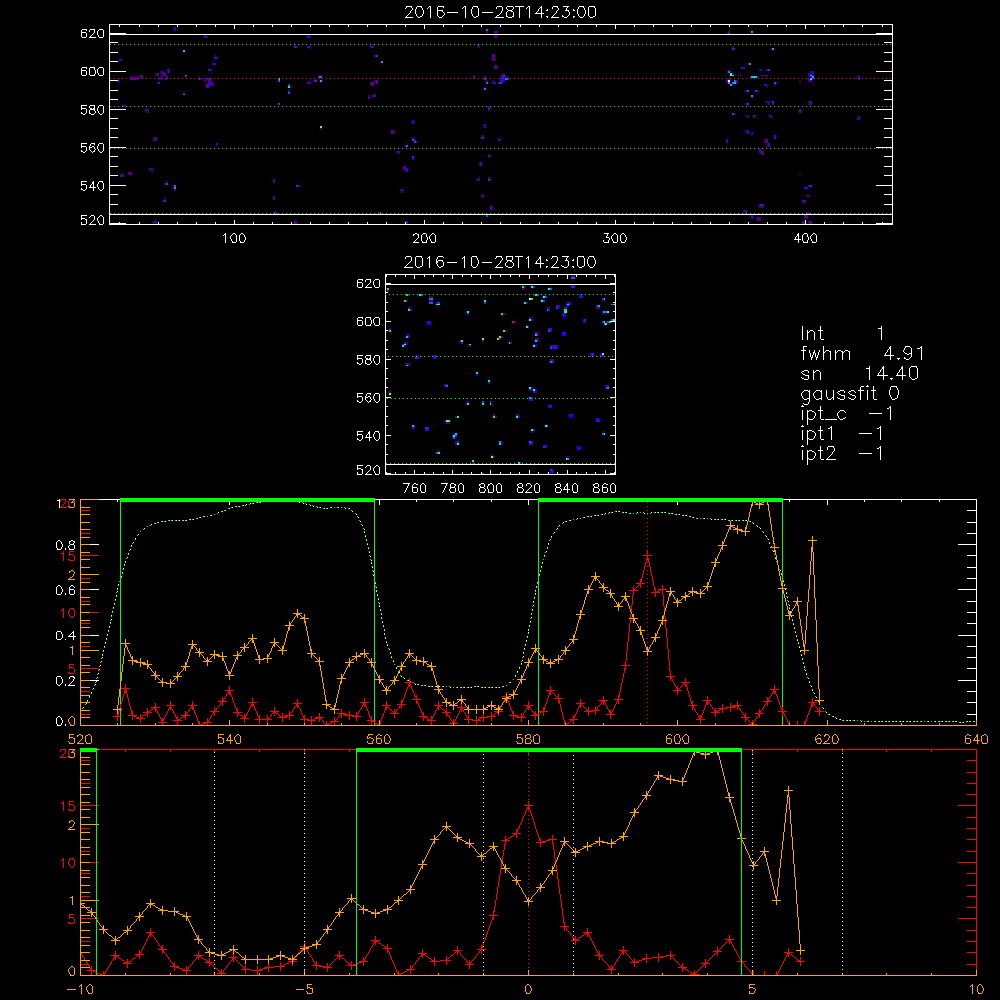Viewport: 1000px width, 1000px height.
Task: Click x-axis label 100 on top image
Action: click(x=234, y=239)
